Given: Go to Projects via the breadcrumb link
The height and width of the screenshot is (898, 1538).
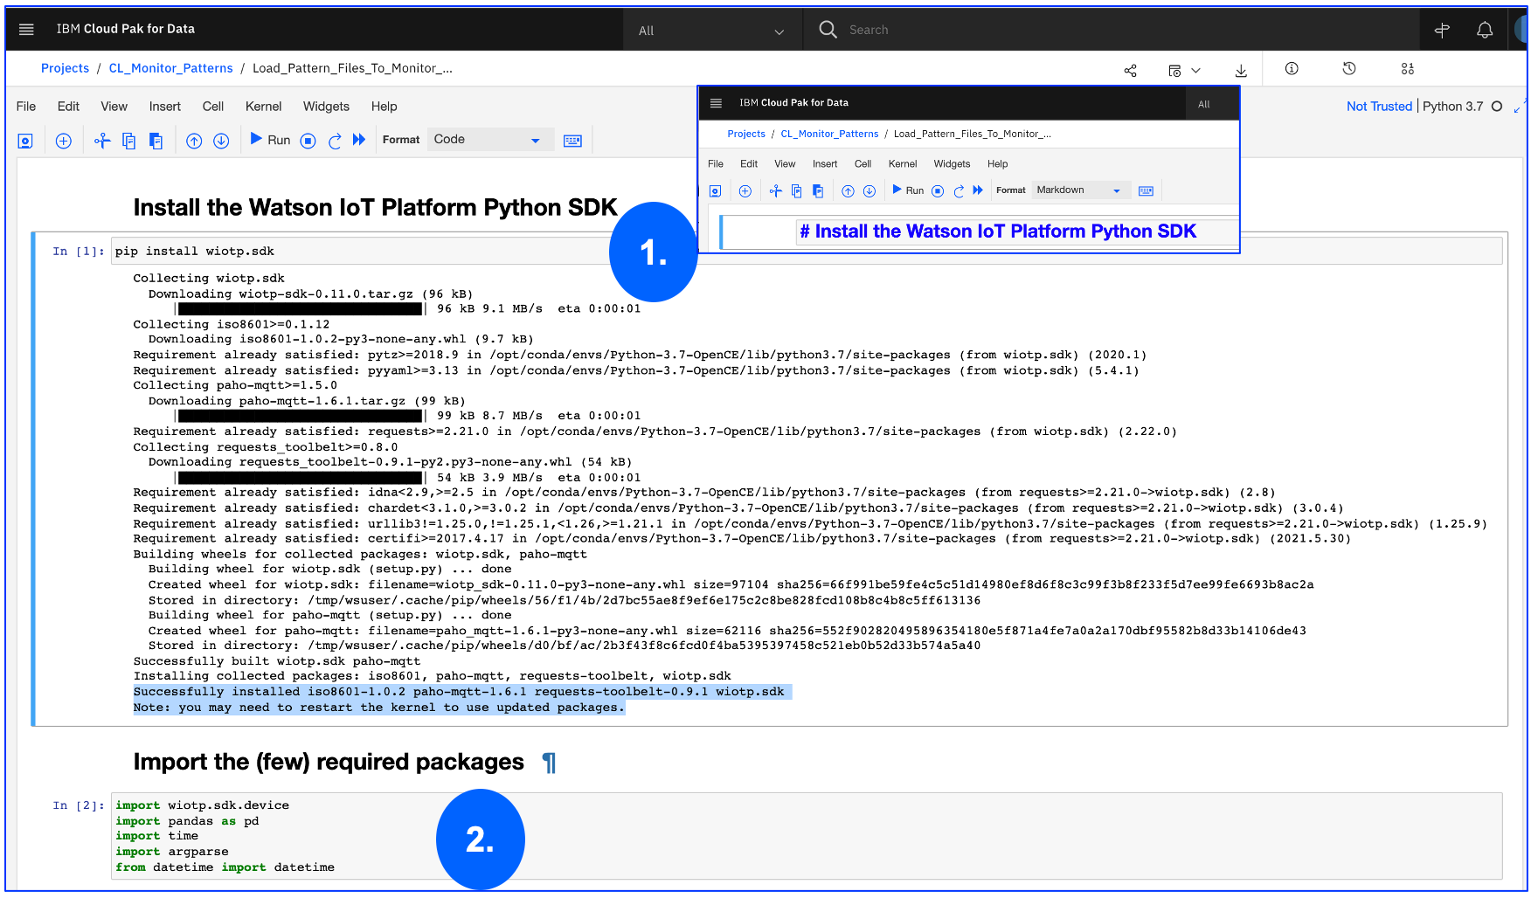Looking at the screenshot, I should 65,68.
